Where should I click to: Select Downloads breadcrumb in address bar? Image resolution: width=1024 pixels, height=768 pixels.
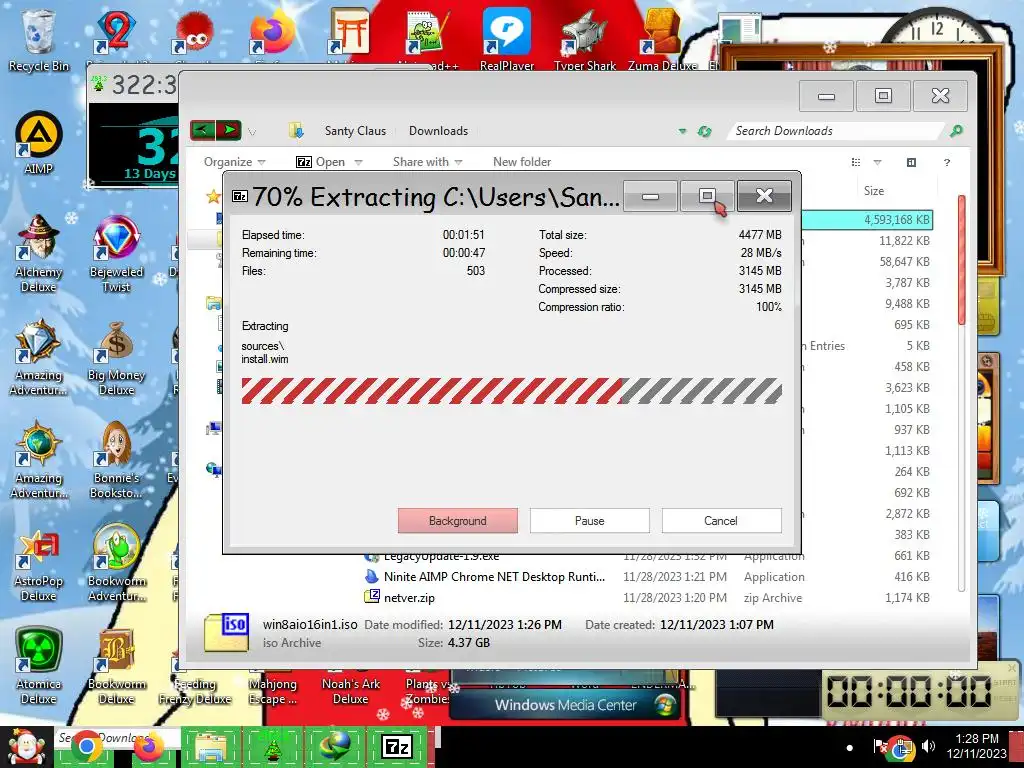click(x=438, y=131)
